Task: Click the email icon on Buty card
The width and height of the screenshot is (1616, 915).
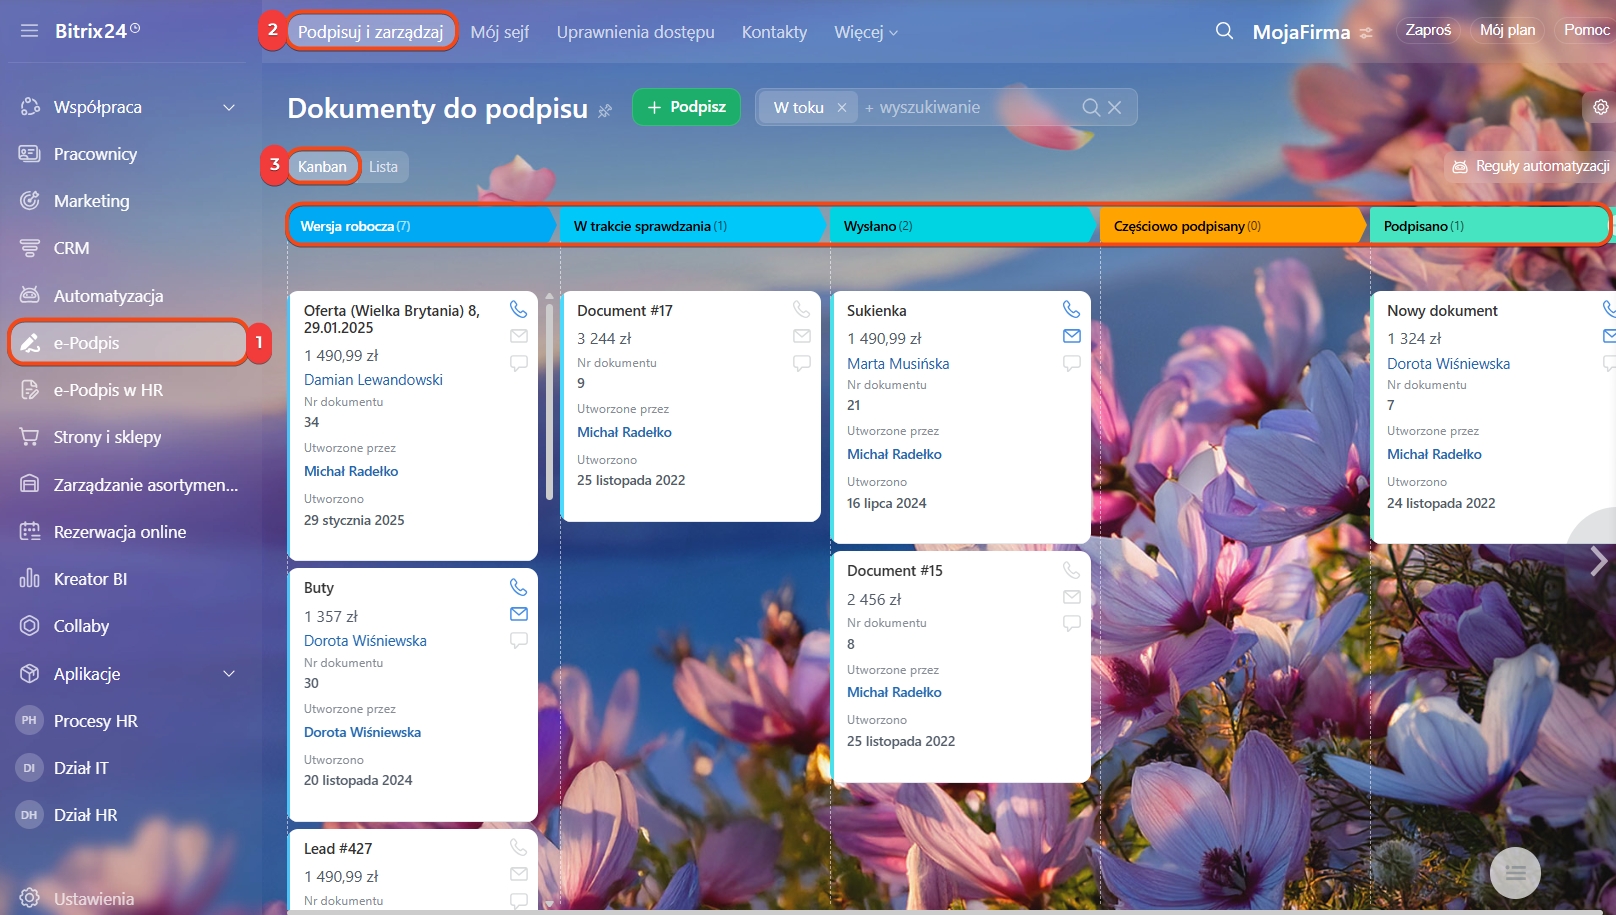Action: pos(518,614)
